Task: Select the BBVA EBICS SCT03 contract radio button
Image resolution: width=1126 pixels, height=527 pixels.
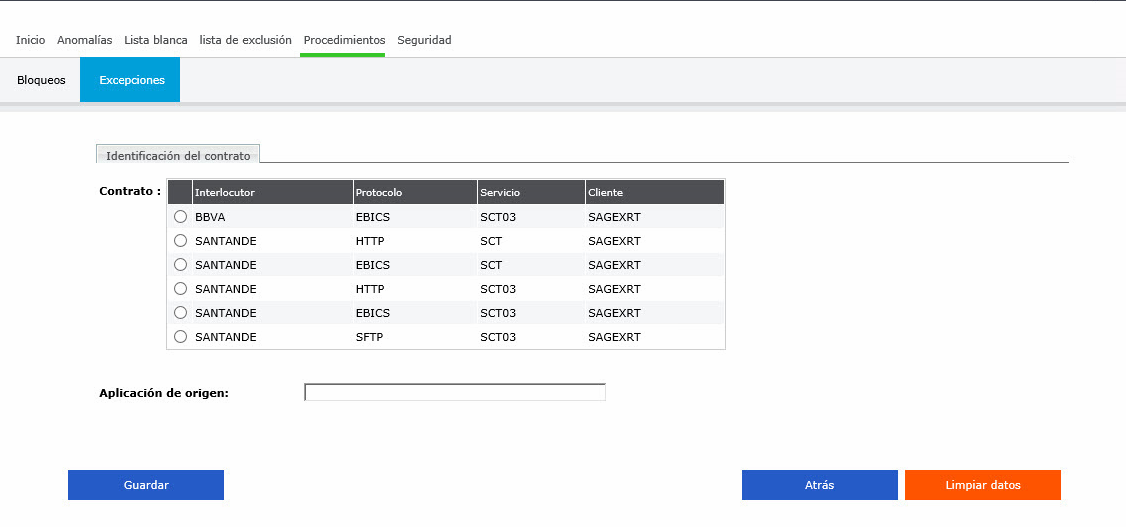Action: [x=180, y=217]
